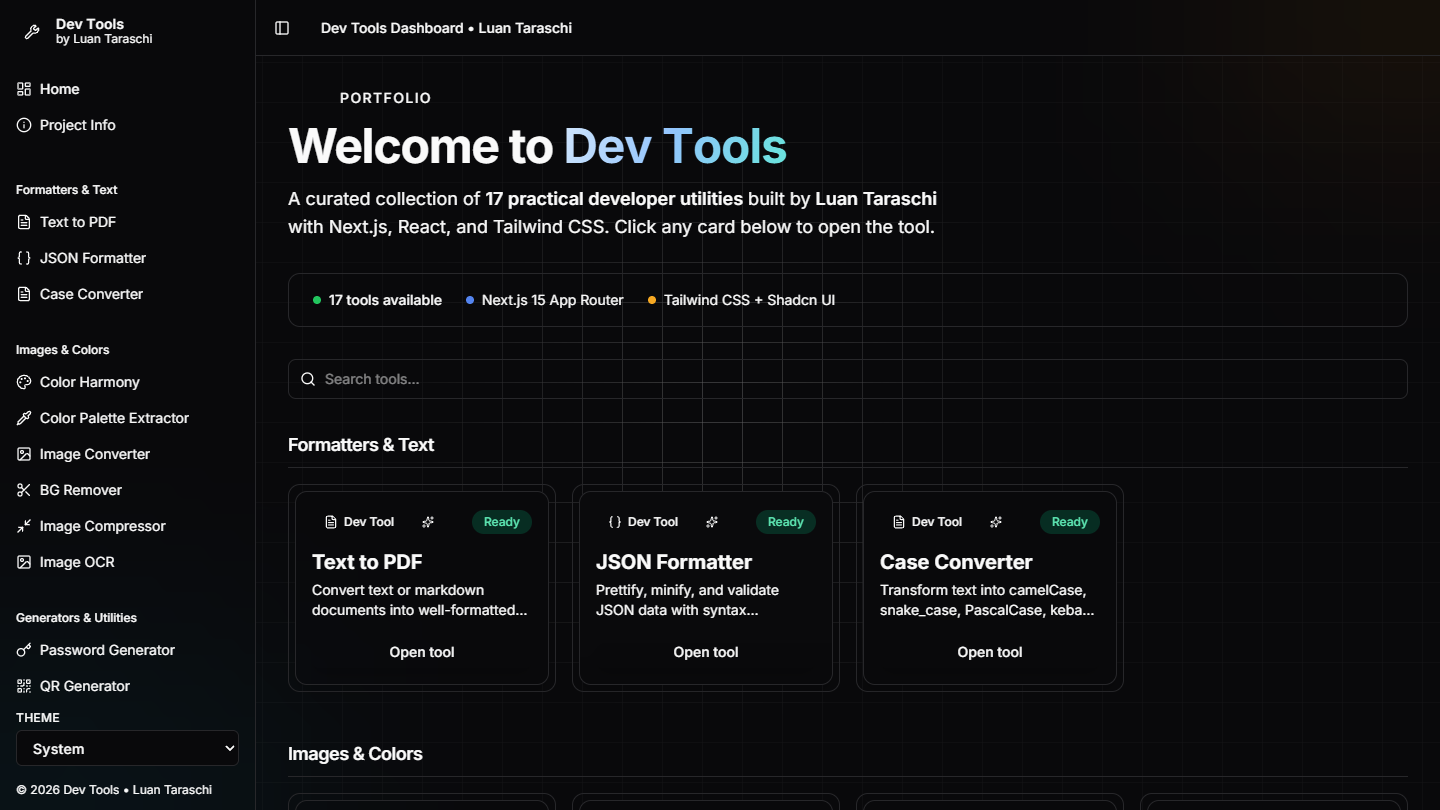The height and width of the screenshot is (810, 1440).
Task: Open Image Compressor tool
Action: point(128,526)
